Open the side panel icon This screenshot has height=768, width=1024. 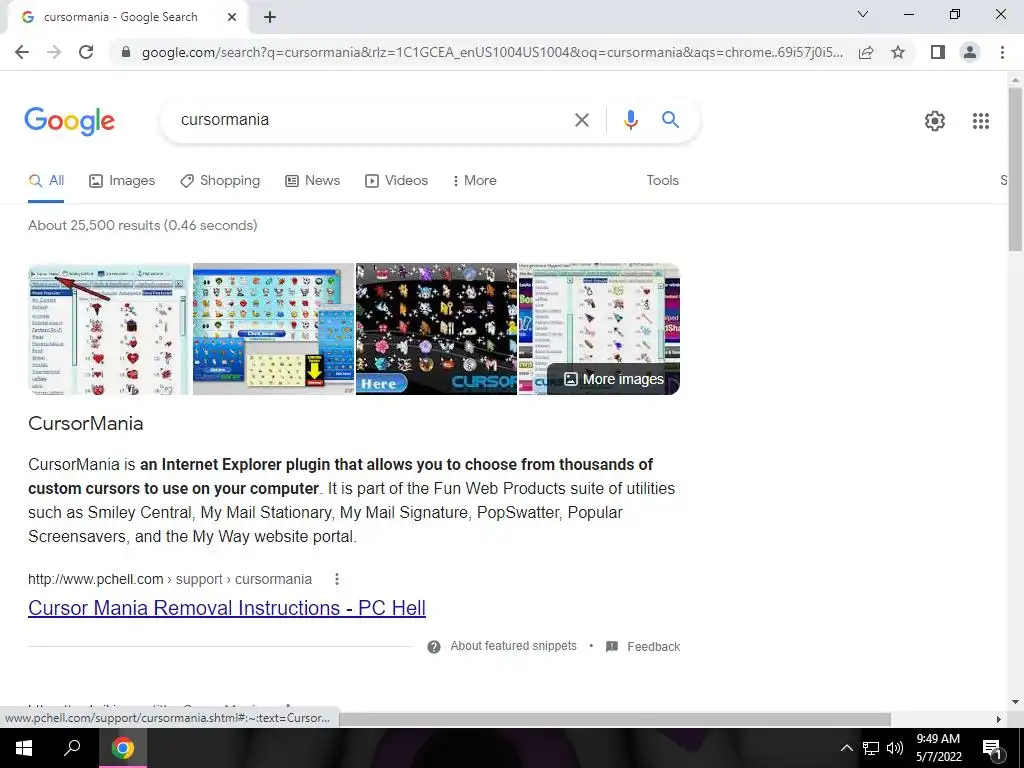click(x=938, y=52)
